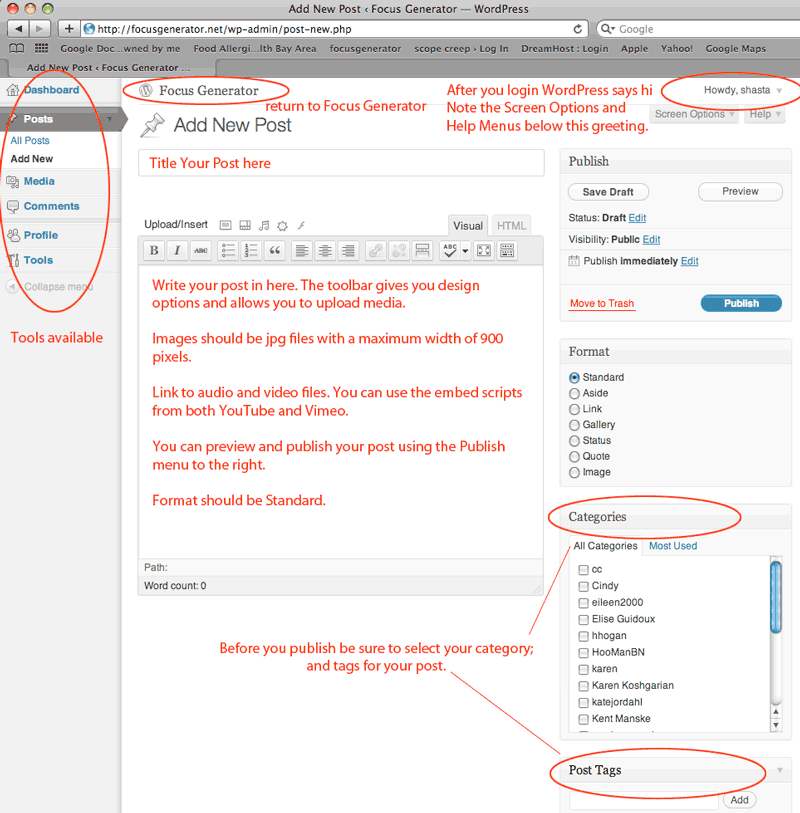Add audio via Upload/Insert music icon
This screenshot has width=800, height=813.
264,225
